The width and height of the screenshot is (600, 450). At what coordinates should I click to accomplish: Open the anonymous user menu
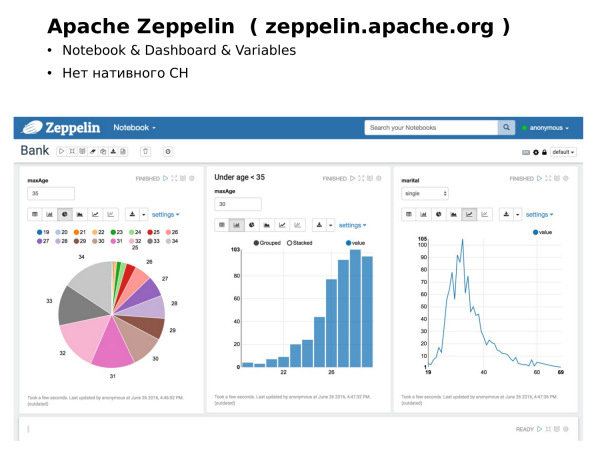click(546, 128)
